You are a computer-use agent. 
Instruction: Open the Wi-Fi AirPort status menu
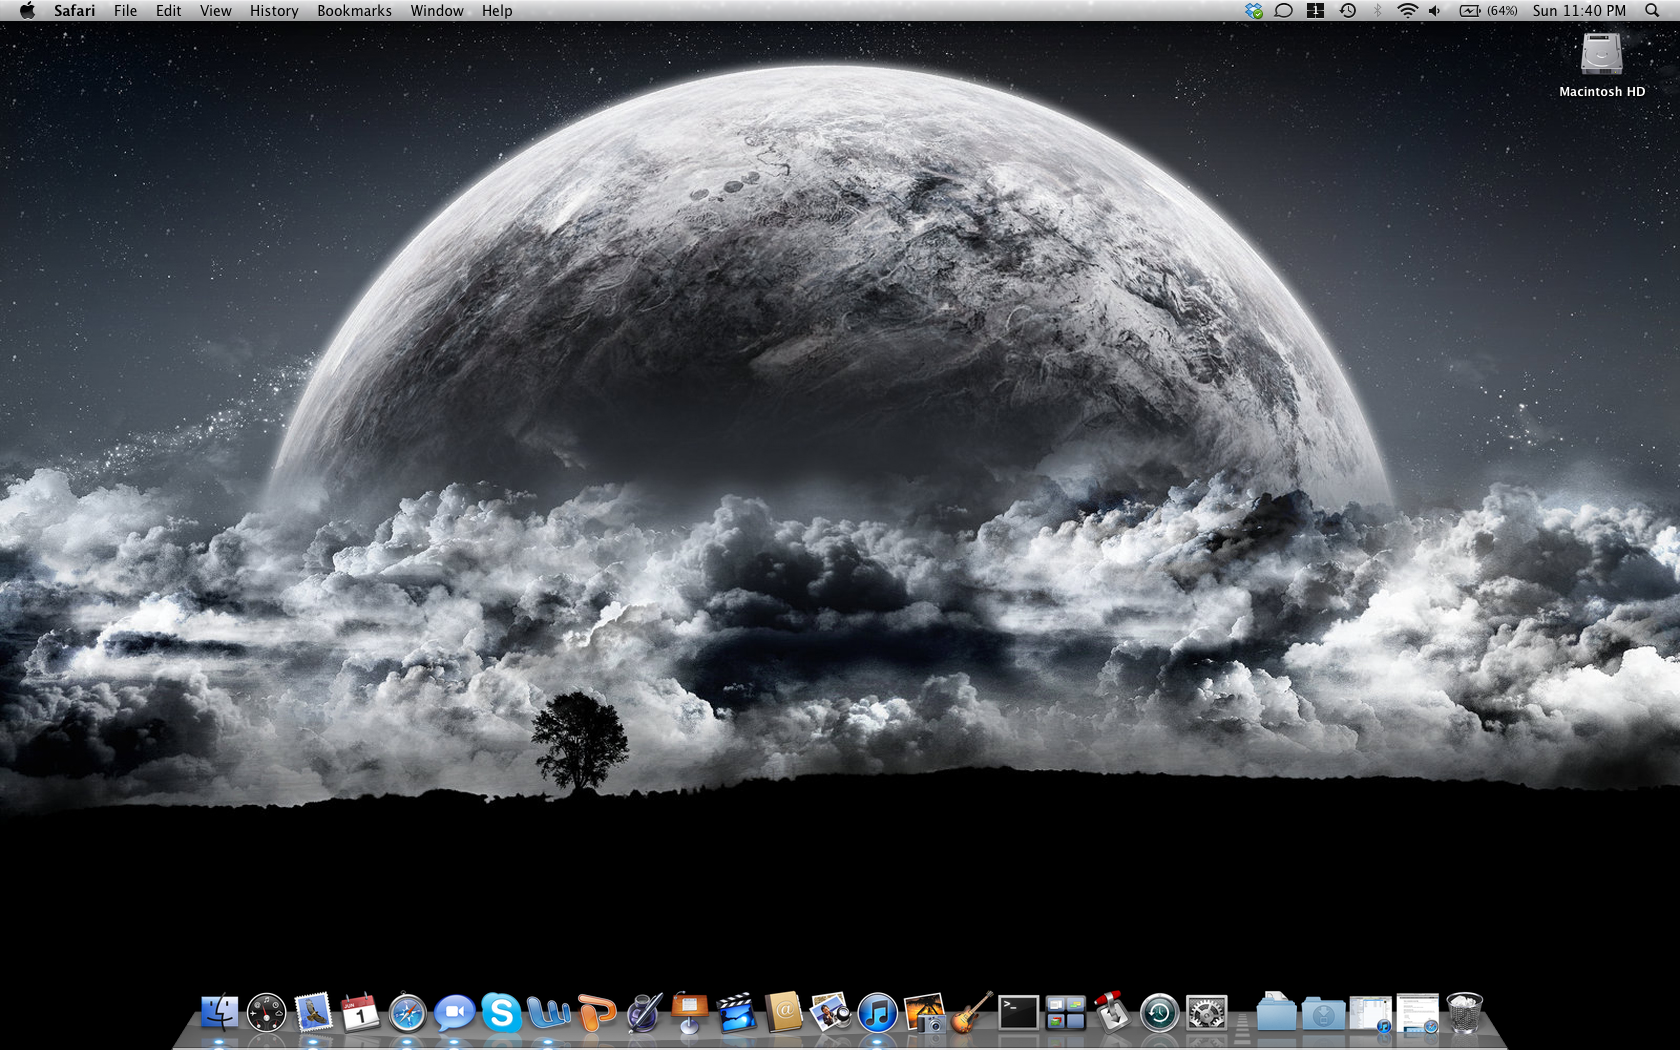[x=1407, y=11]
